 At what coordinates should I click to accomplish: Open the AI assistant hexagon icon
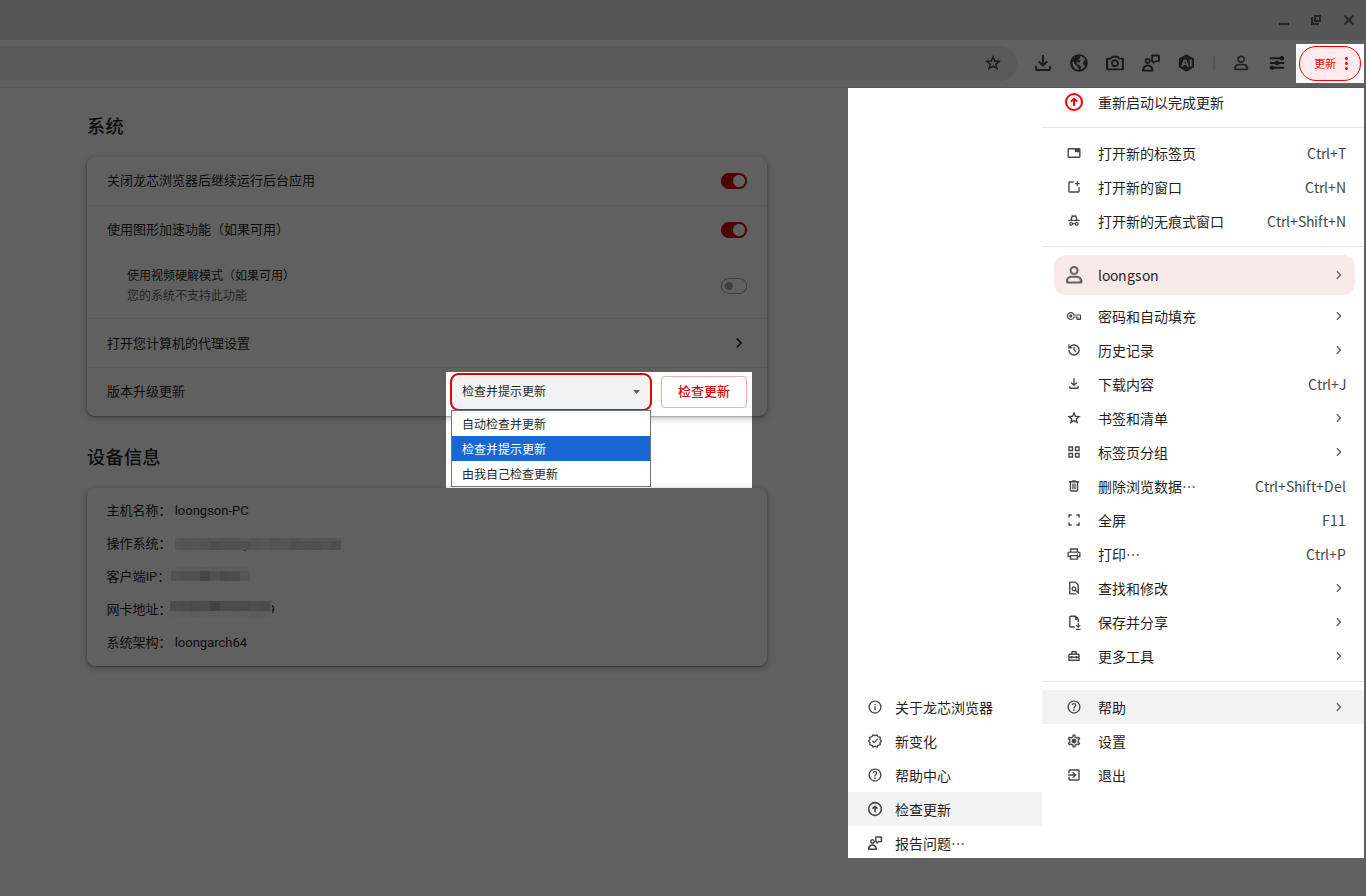pyautogui.click(x=1187, y=63)
